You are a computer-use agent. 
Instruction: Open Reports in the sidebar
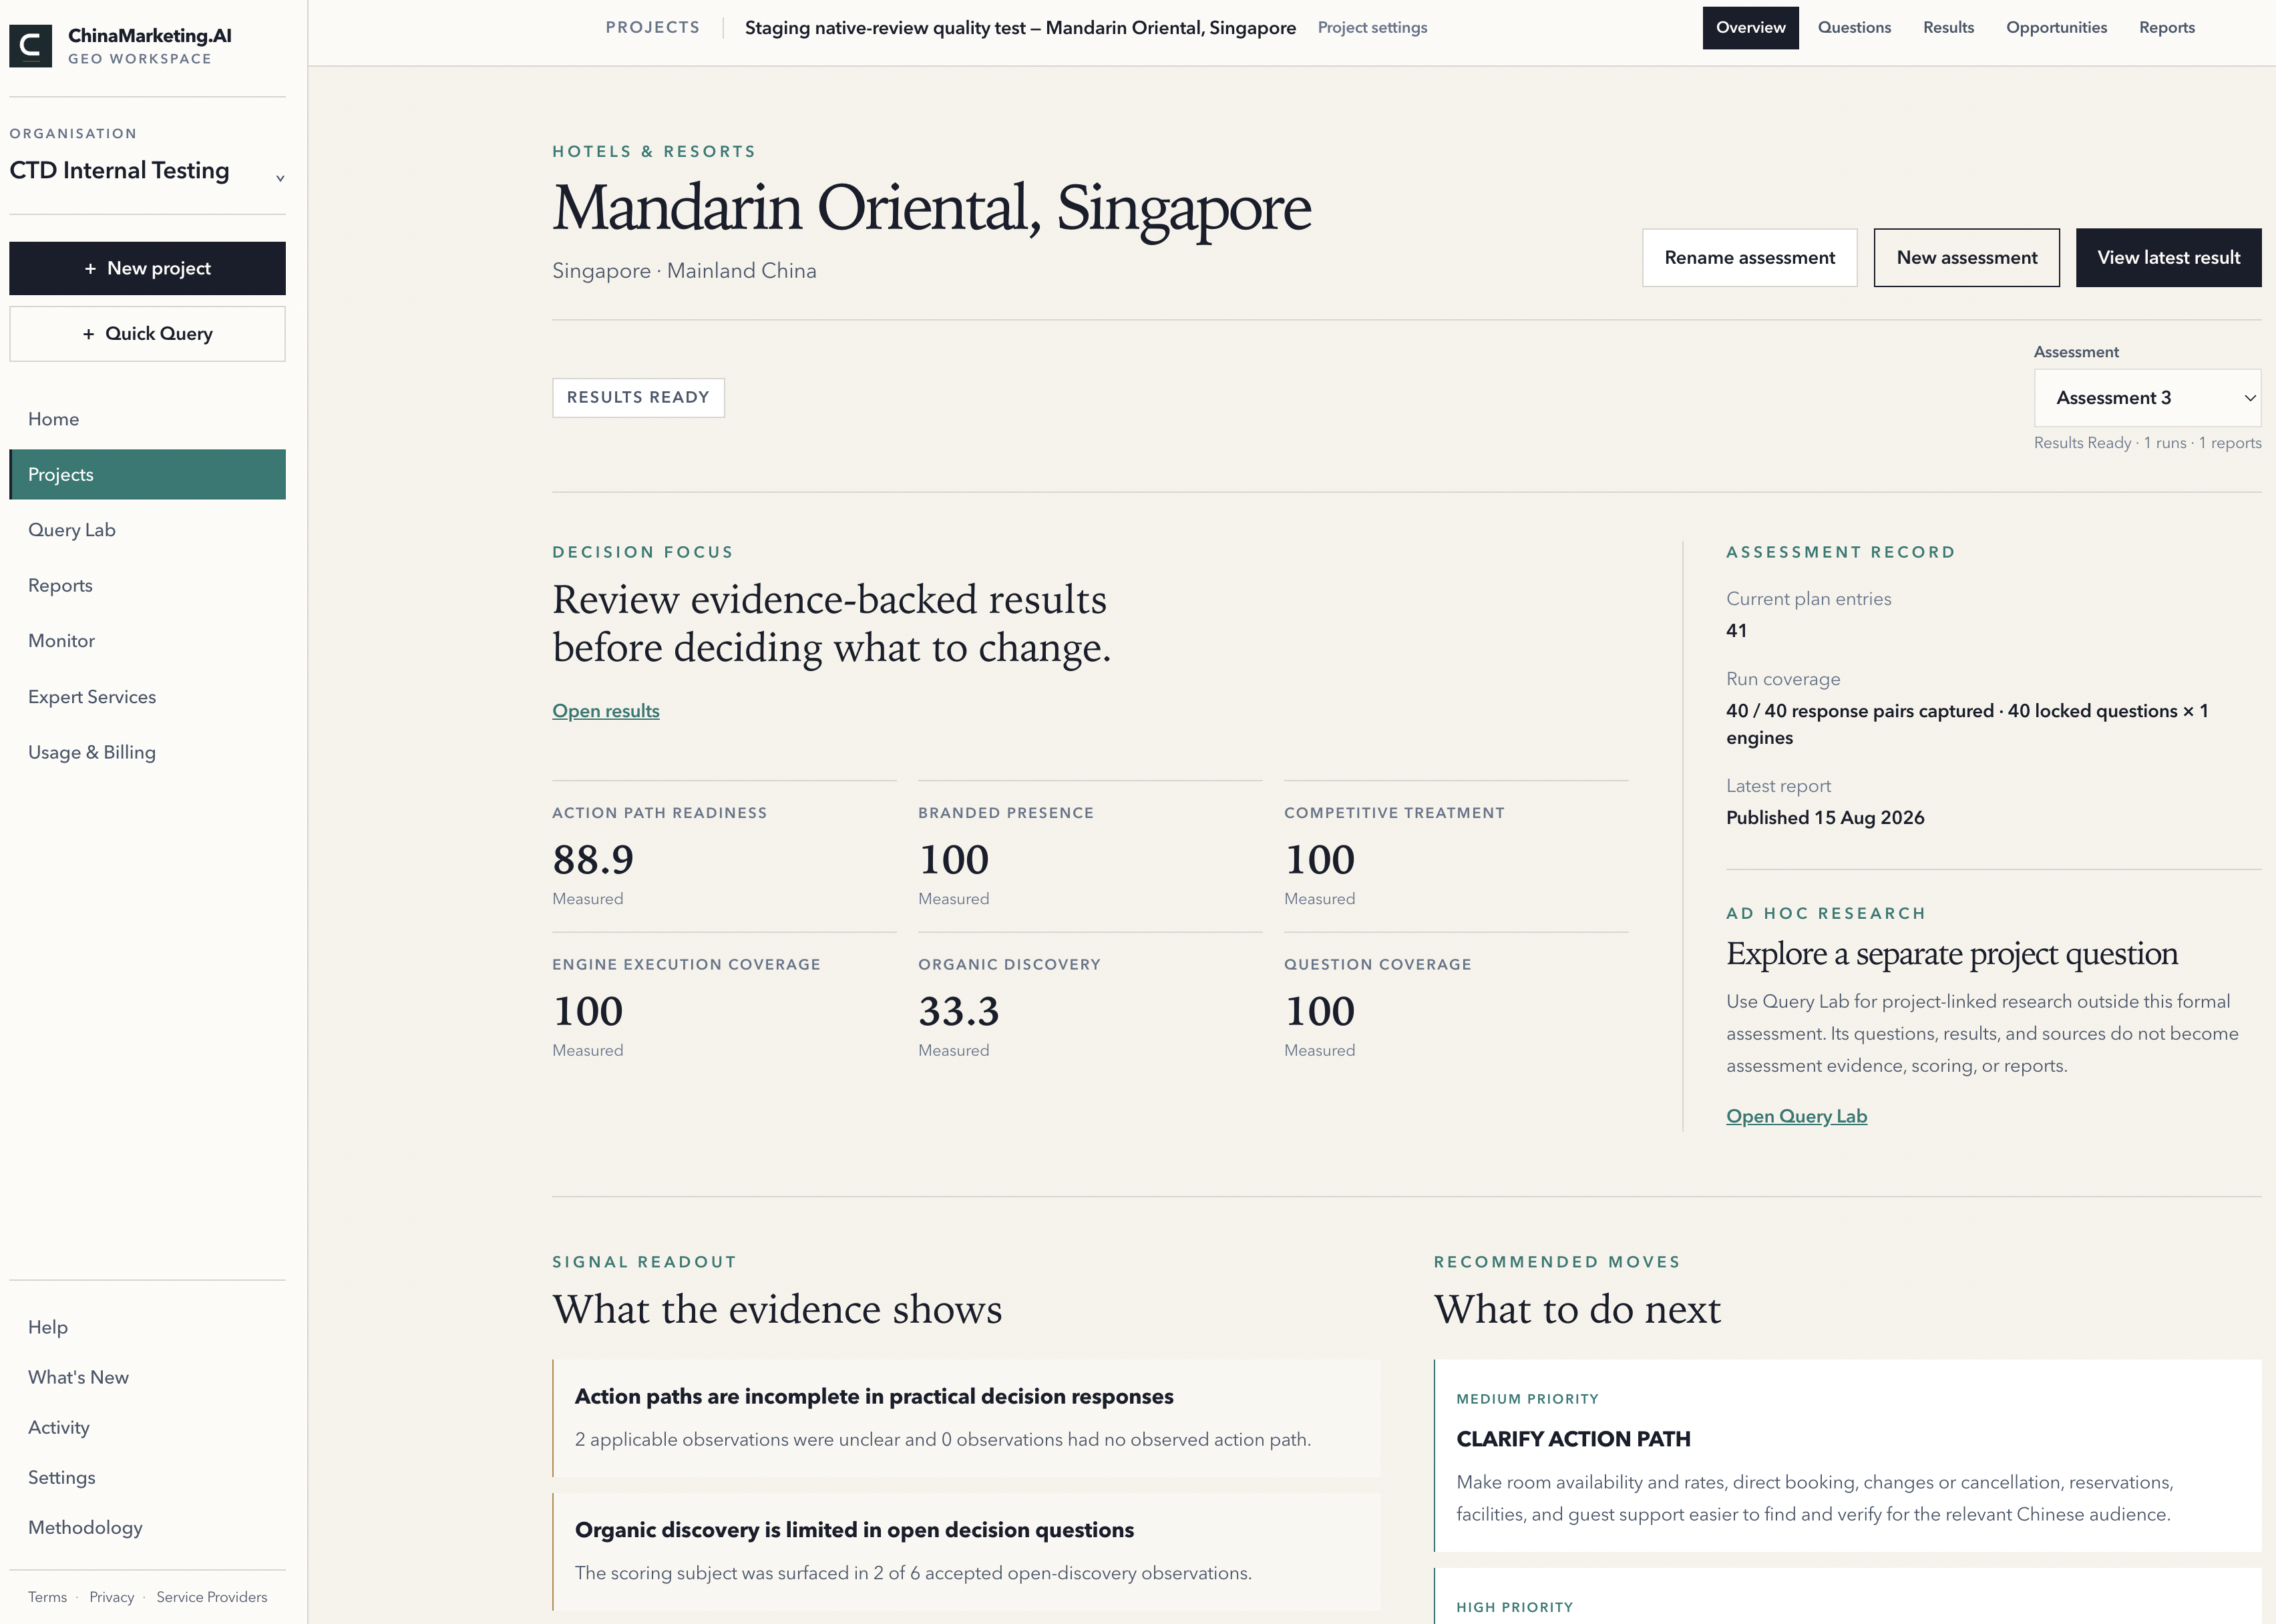coord(147,586)
